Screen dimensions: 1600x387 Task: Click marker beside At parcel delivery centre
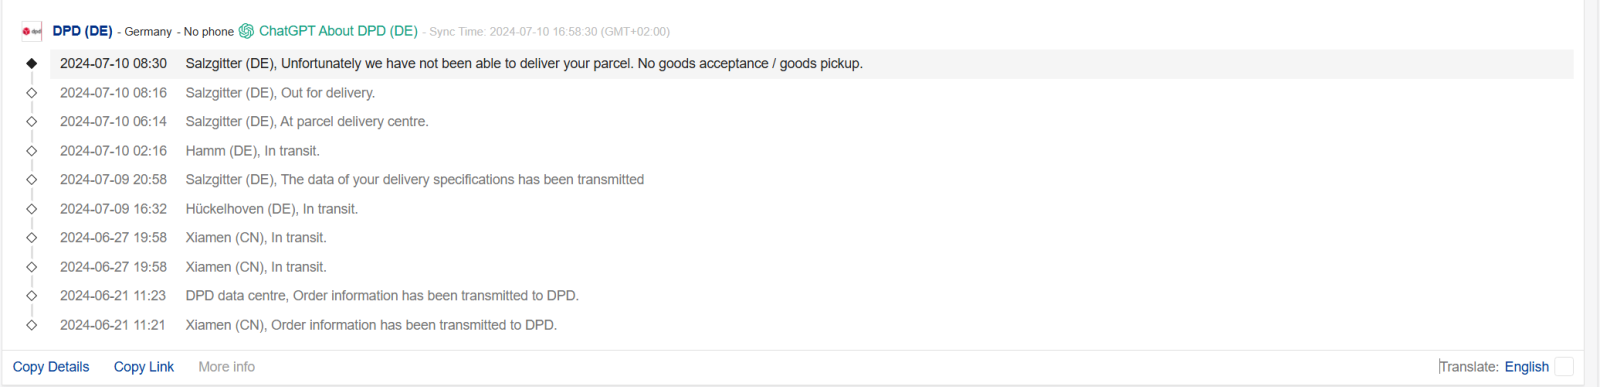32,122
